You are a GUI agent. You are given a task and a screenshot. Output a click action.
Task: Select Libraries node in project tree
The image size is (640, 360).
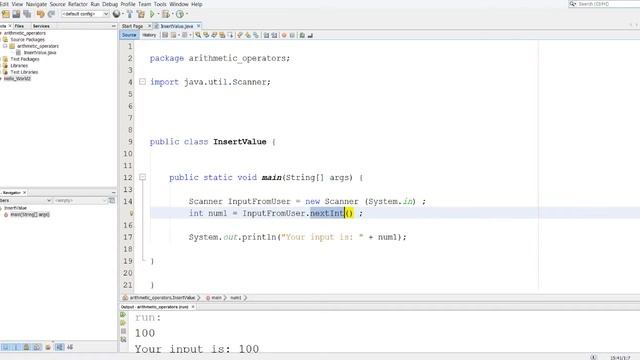19,66
